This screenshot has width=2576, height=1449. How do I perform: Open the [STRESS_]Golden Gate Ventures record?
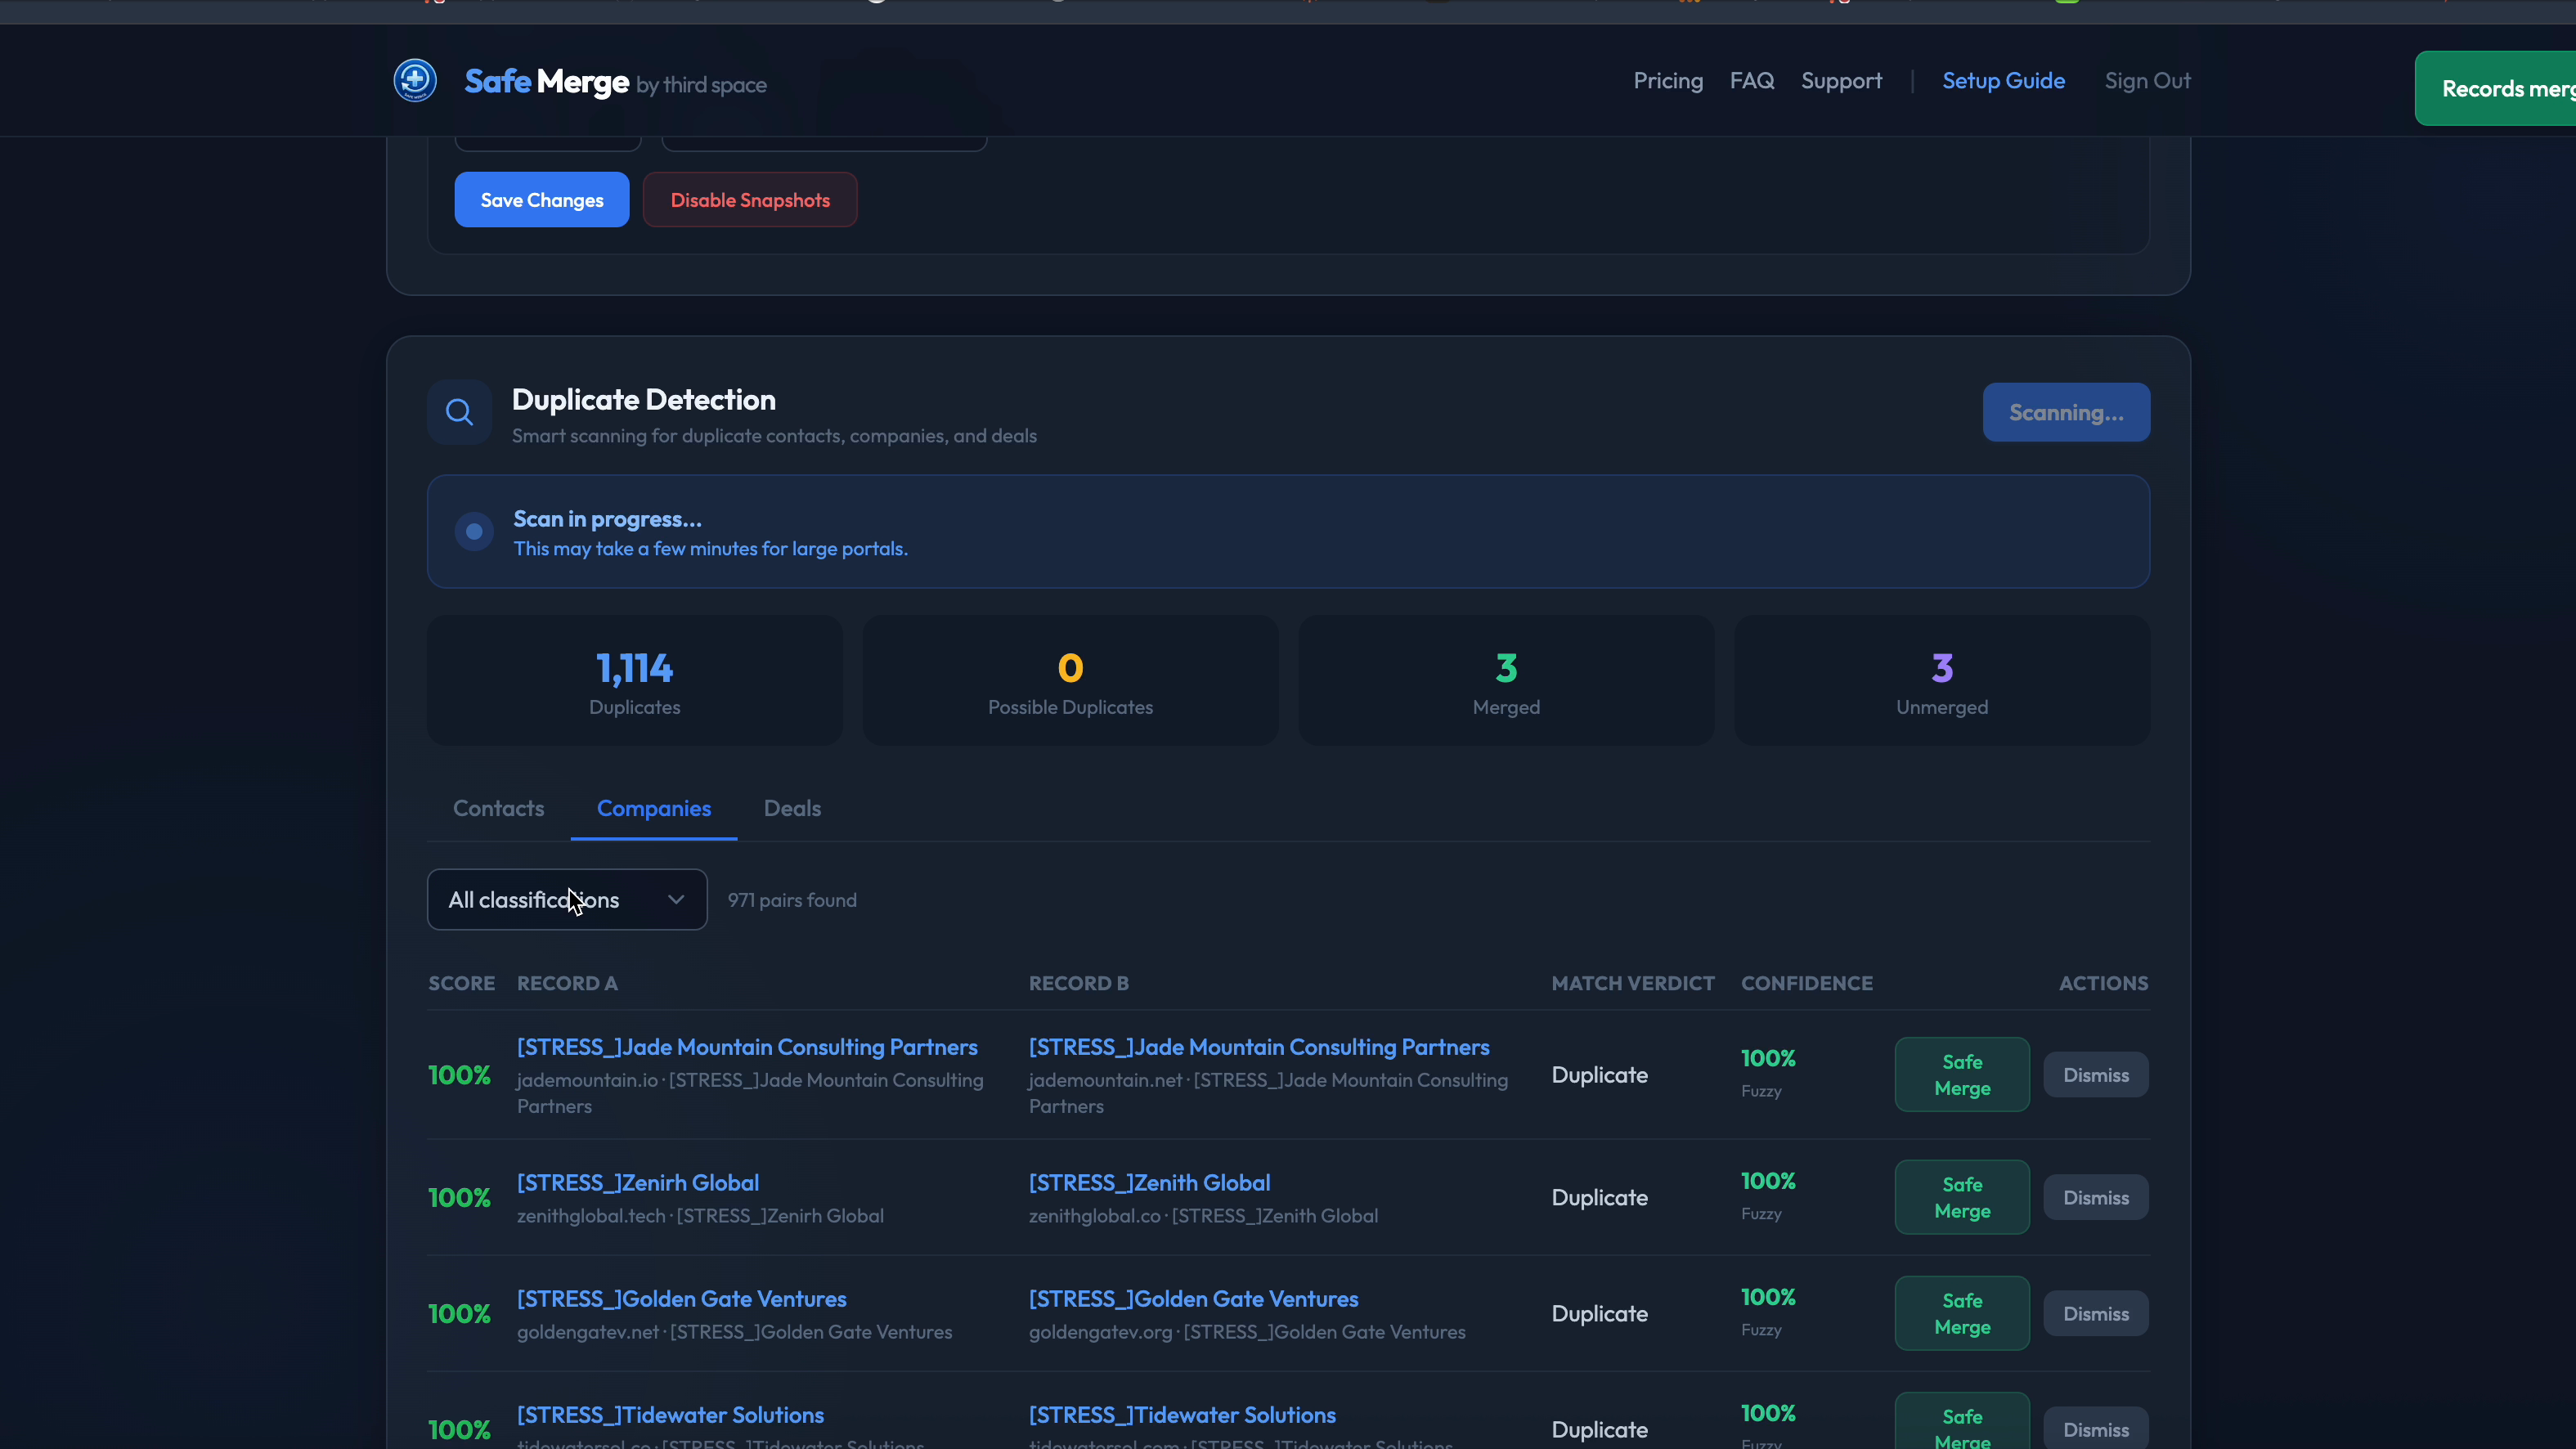coord(681,1298)
